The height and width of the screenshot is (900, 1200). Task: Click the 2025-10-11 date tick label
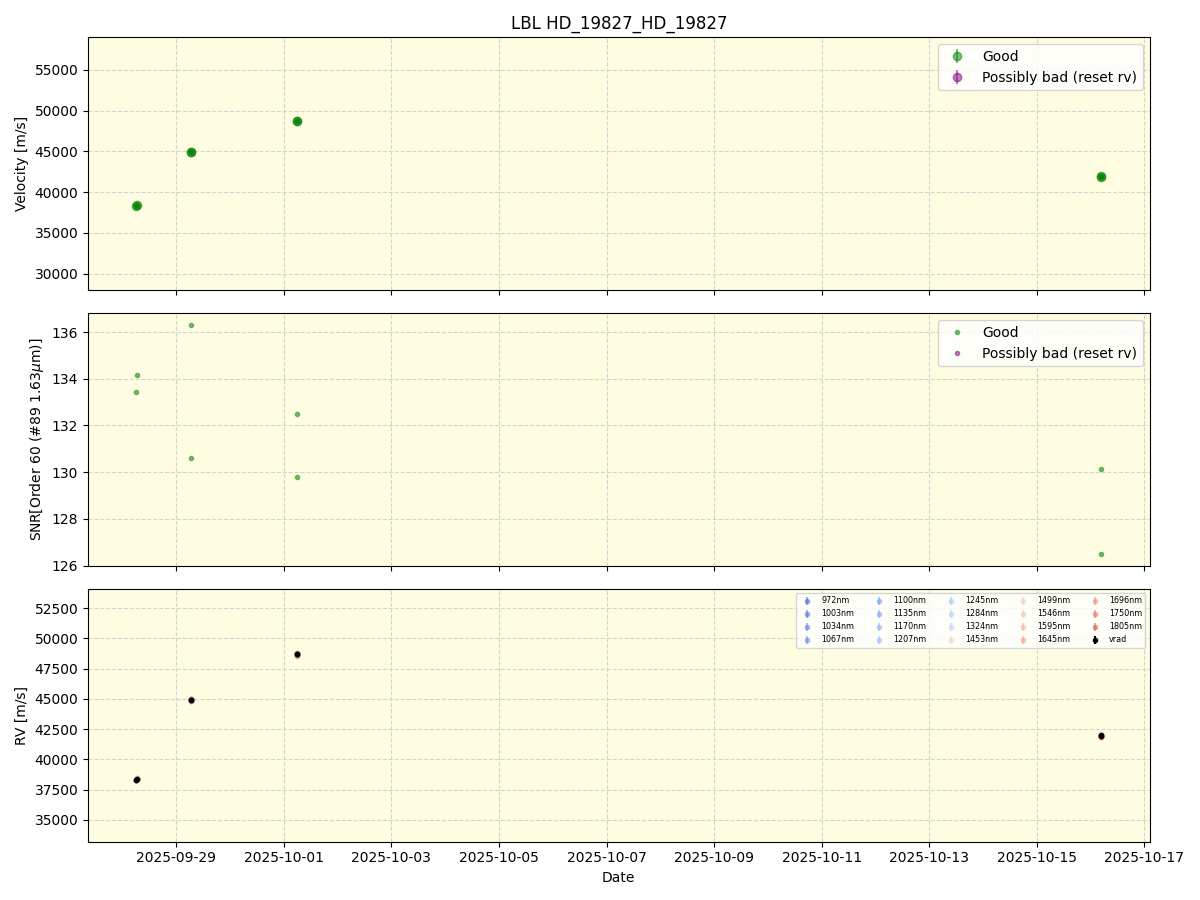(822, 857)
